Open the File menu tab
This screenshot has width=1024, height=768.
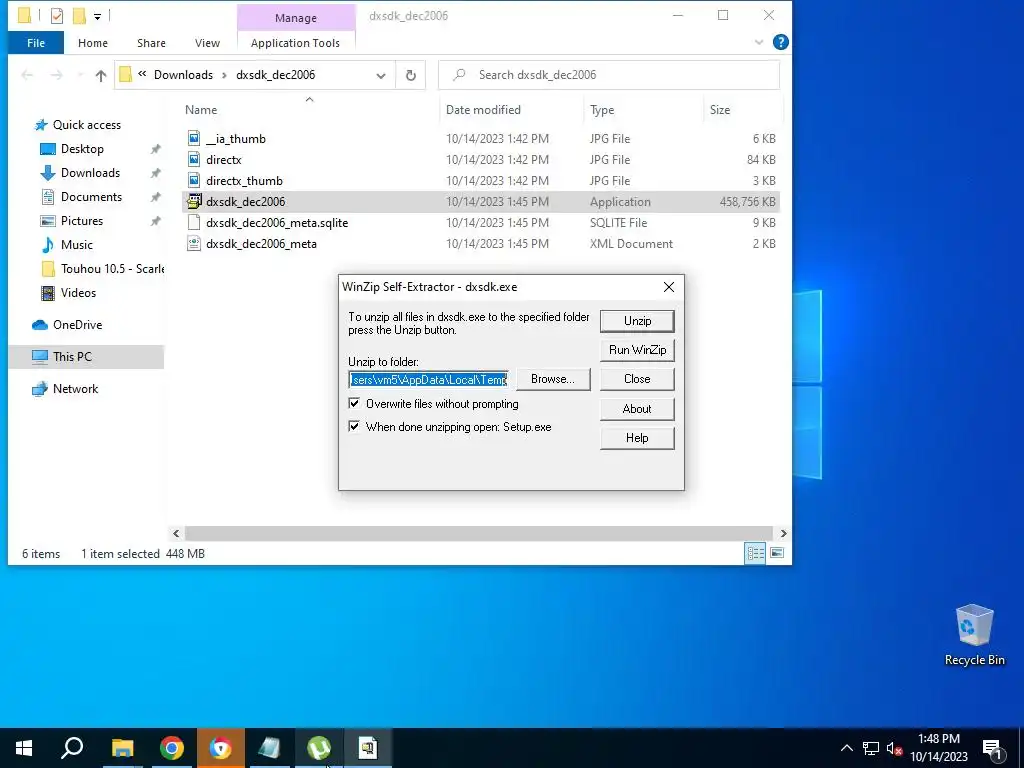(x=36, y=42)
